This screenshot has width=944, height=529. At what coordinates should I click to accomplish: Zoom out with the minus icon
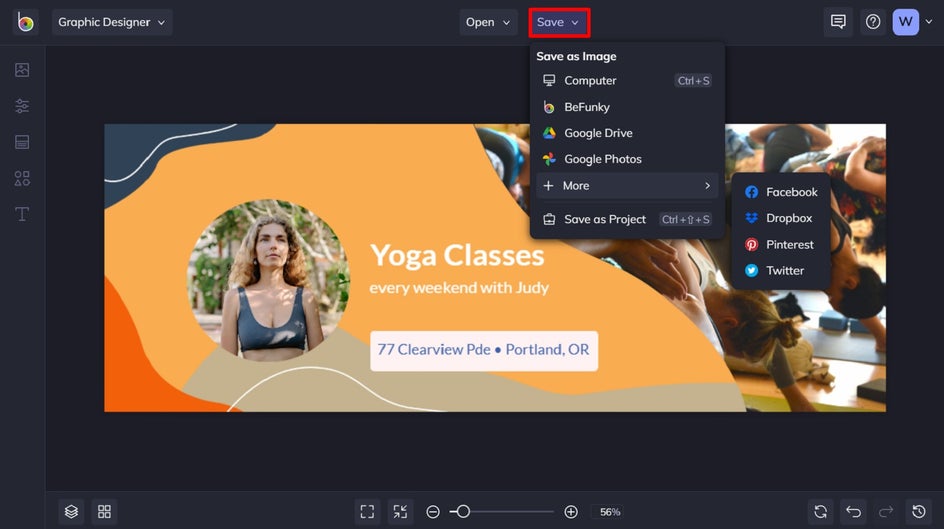coord(433,512)
